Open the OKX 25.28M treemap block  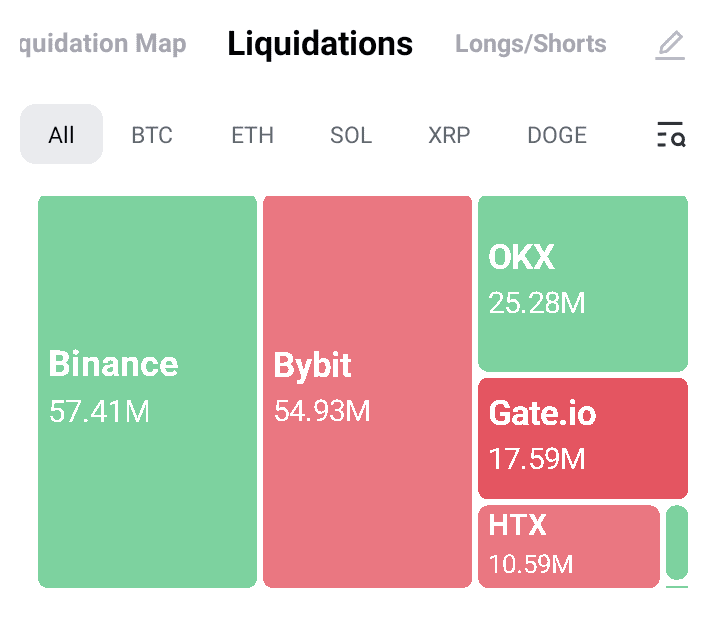click(x=583, y=284)
